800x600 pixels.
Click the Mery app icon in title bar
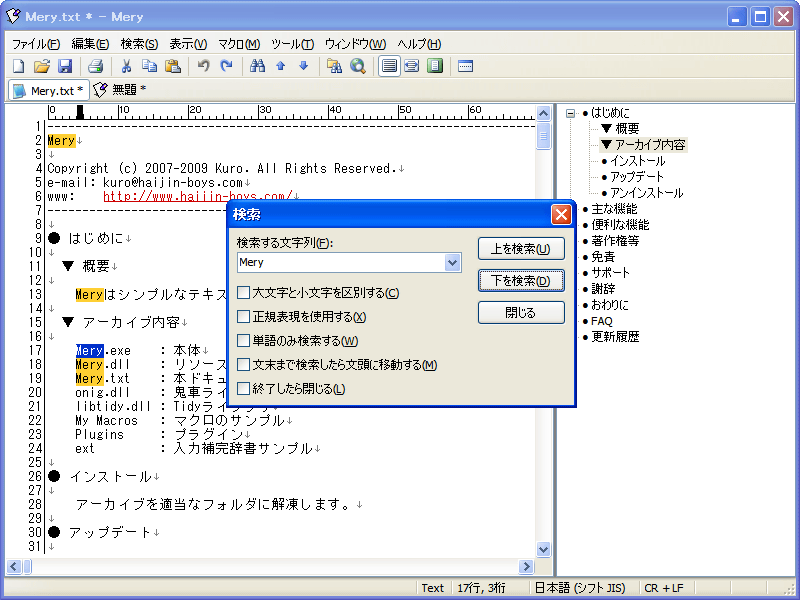(13, 16)
